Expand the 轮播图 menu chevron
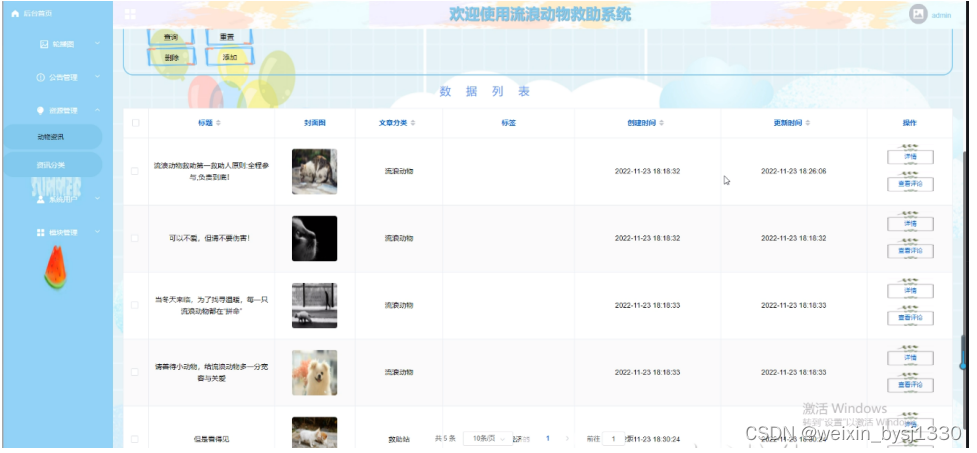977x453 pixels. tap(97, 44)
